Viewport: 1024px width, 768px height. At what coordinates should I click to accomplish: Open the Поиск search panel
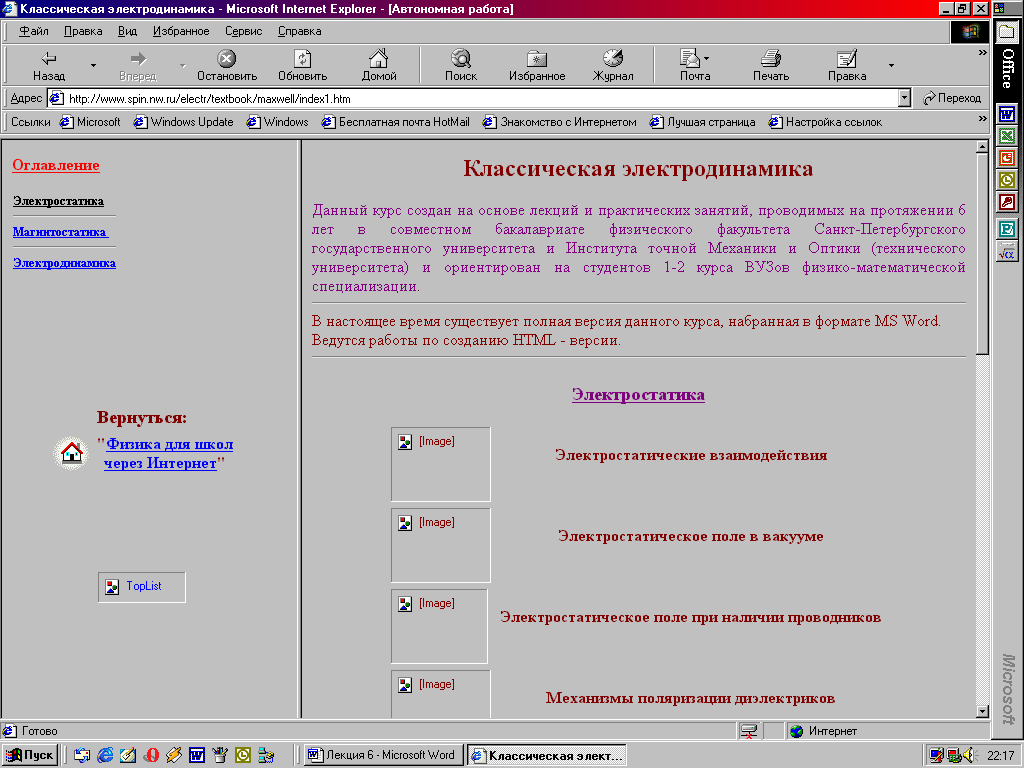click(461, 65)
